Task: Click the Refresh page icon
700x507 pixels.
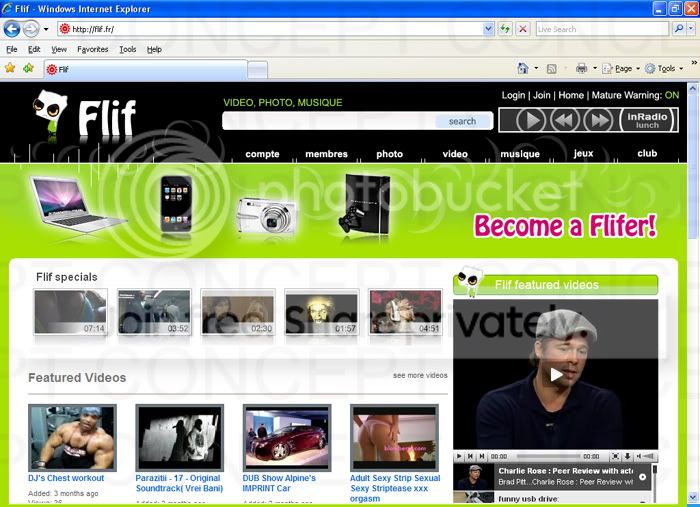Action: click(505, 29)
